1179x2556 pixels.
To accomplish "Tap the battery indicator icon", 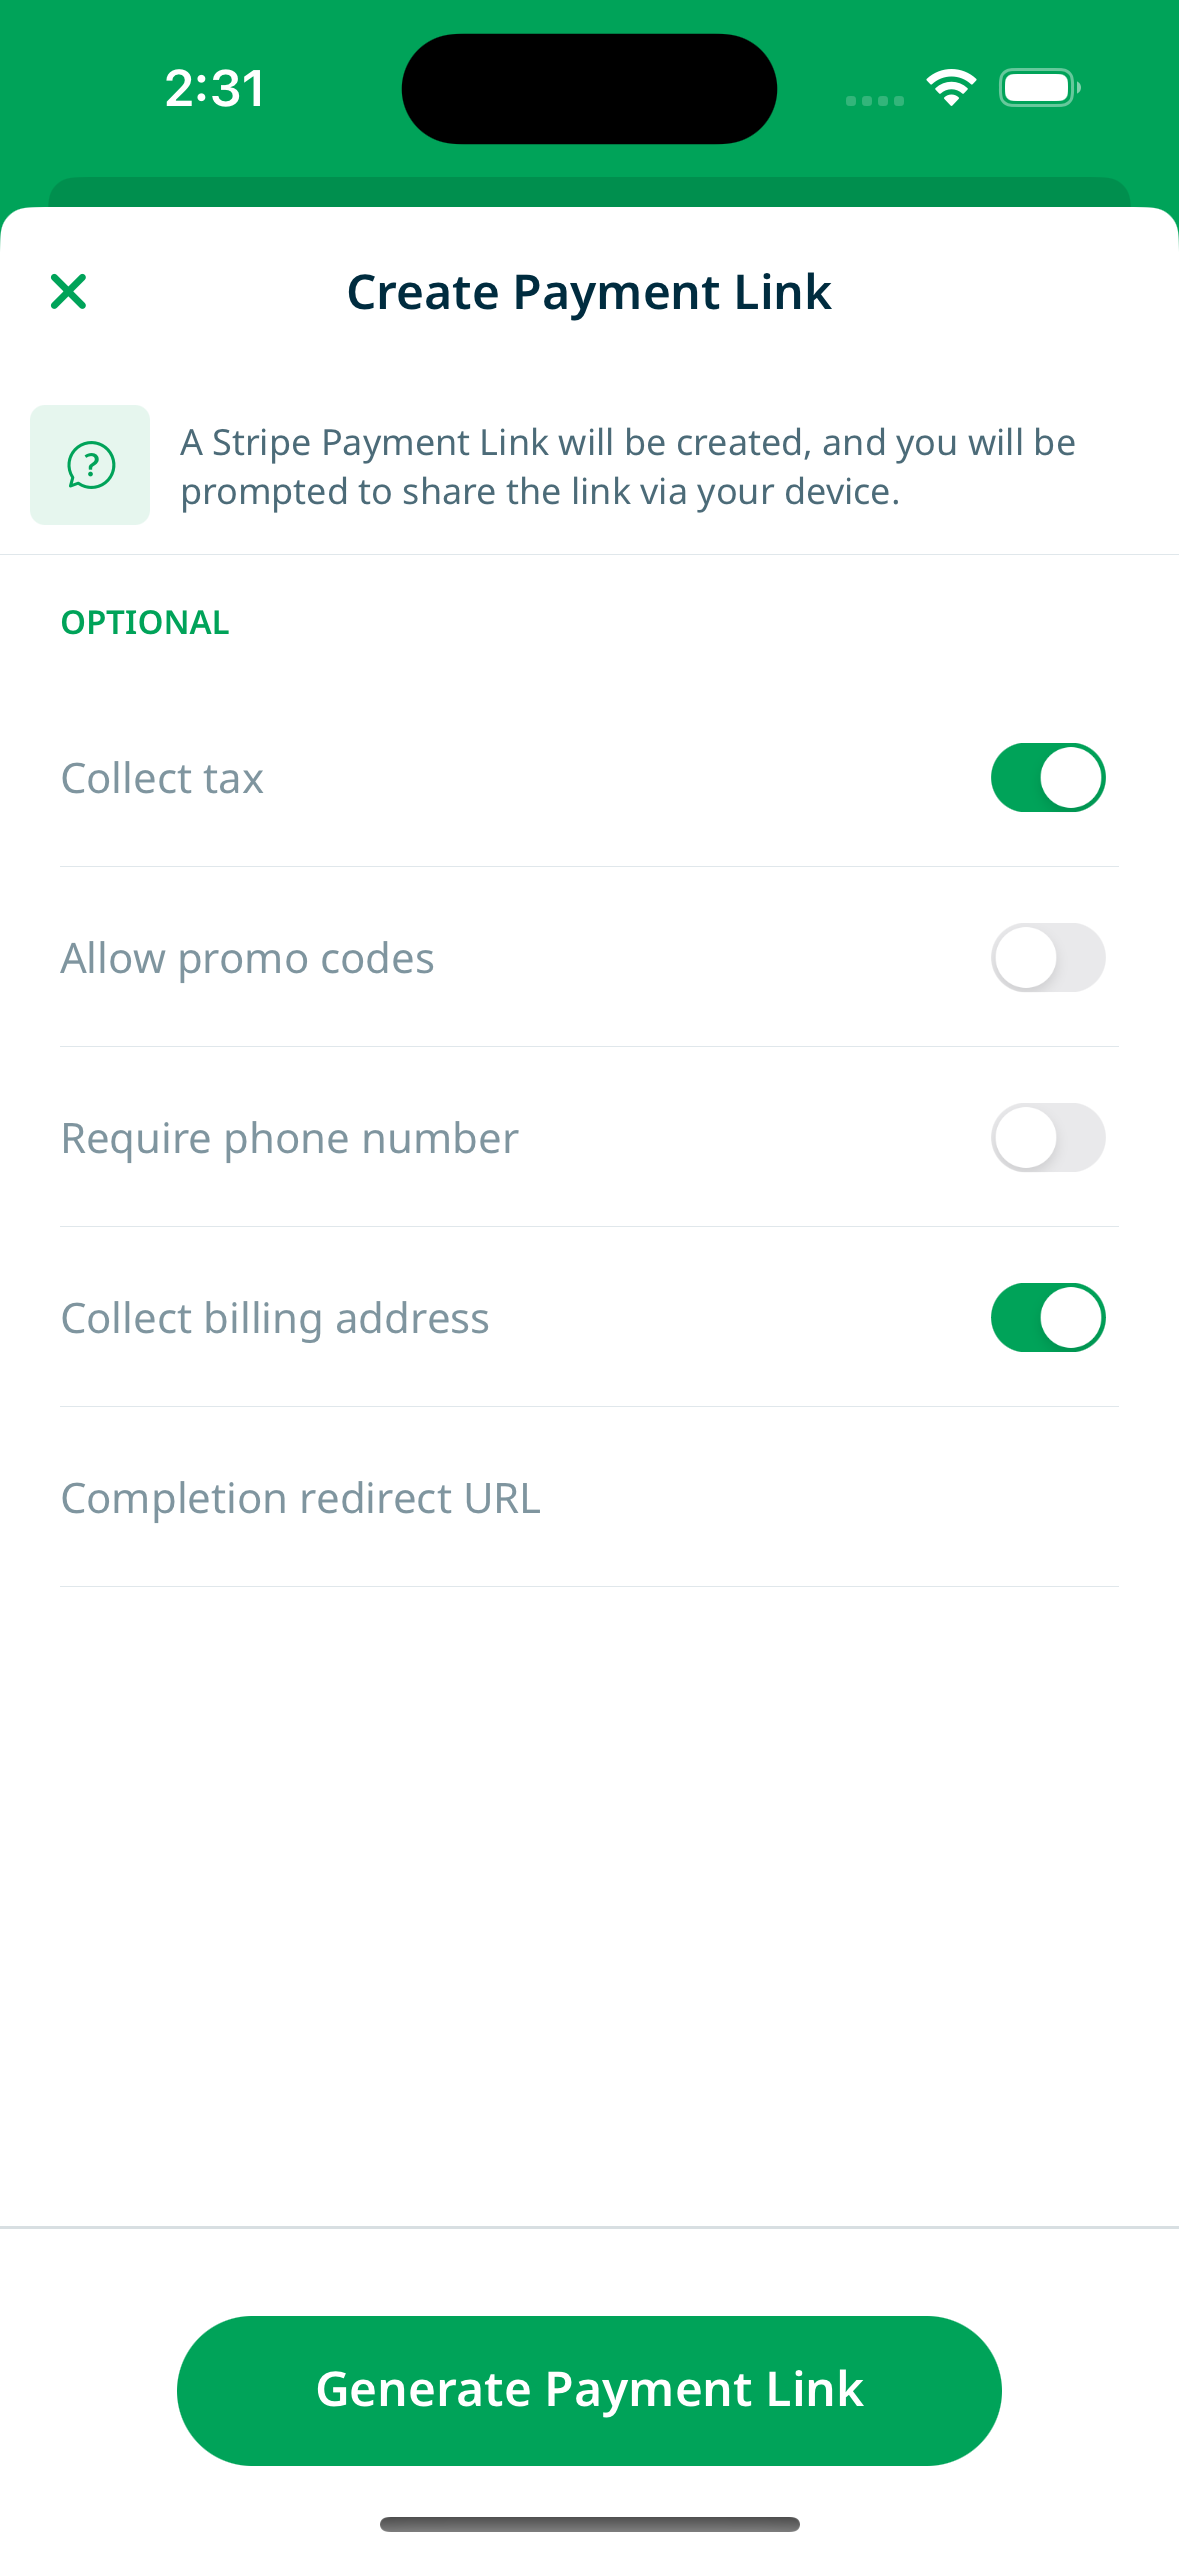I will coord(1040,88).
